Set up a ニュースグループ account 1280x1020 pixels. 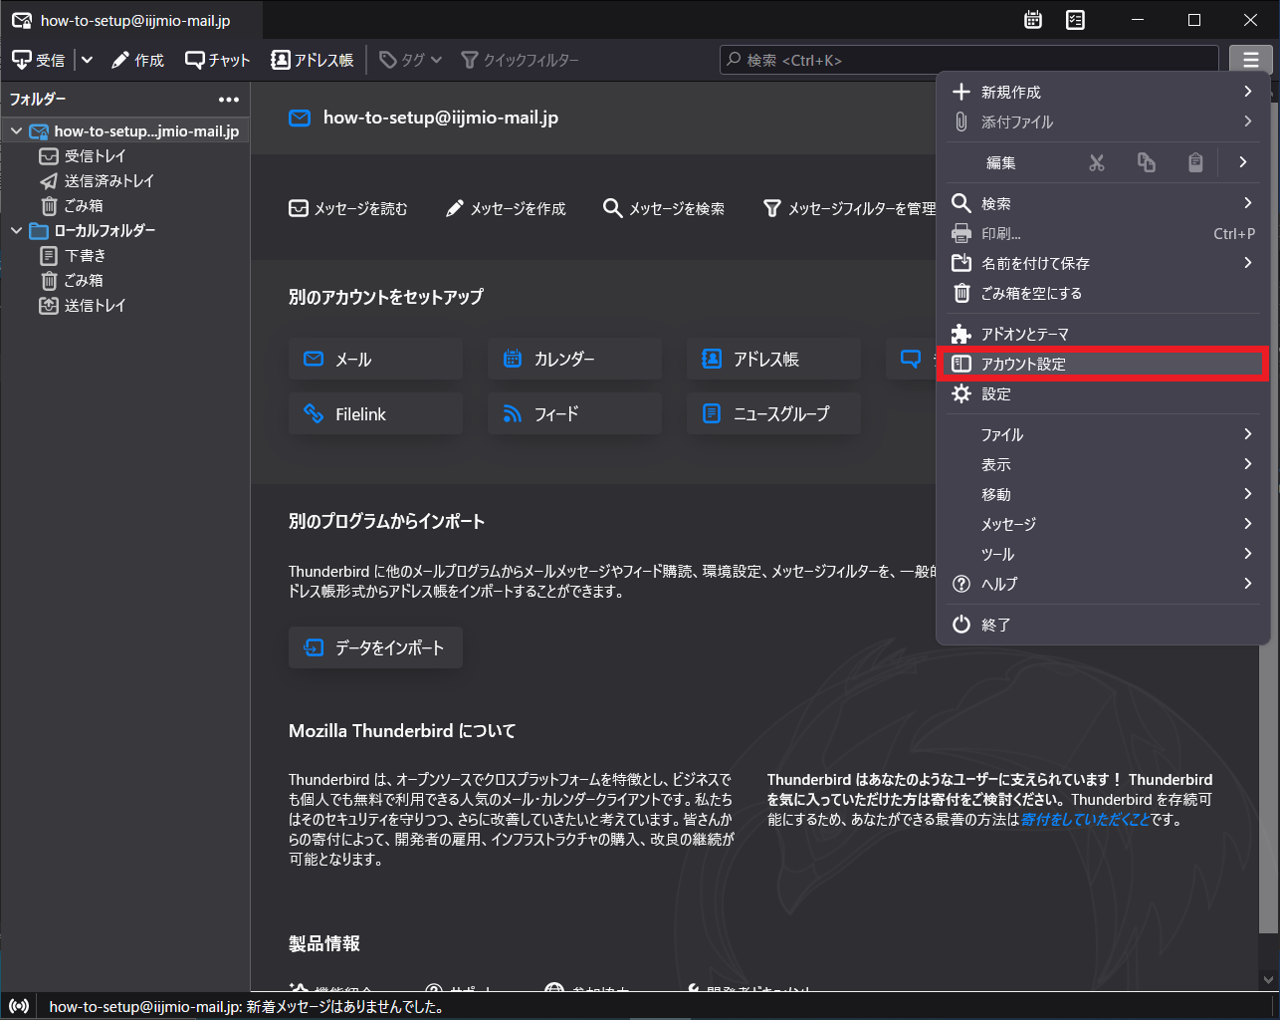click(x=774, y=414)
